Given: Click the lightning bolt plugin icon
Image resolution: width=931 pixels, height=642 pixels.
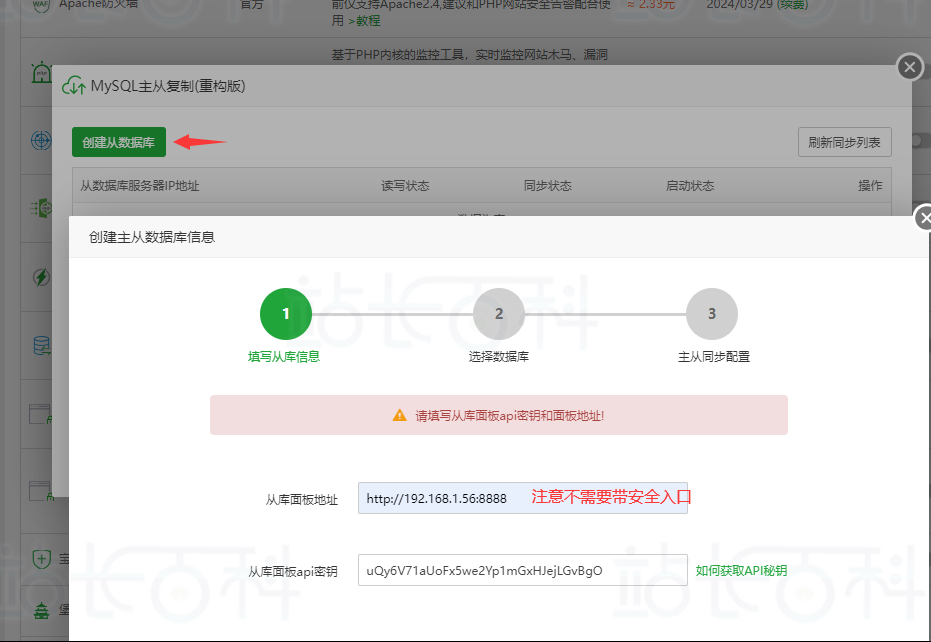Looking at the screenshot, I should [x=41, y=277].
